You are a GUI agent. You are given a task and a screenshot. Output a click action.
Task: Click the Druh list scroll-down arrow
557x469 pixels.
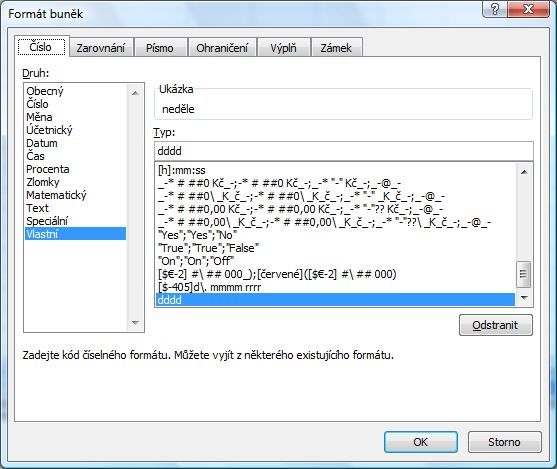click(135, 323)
